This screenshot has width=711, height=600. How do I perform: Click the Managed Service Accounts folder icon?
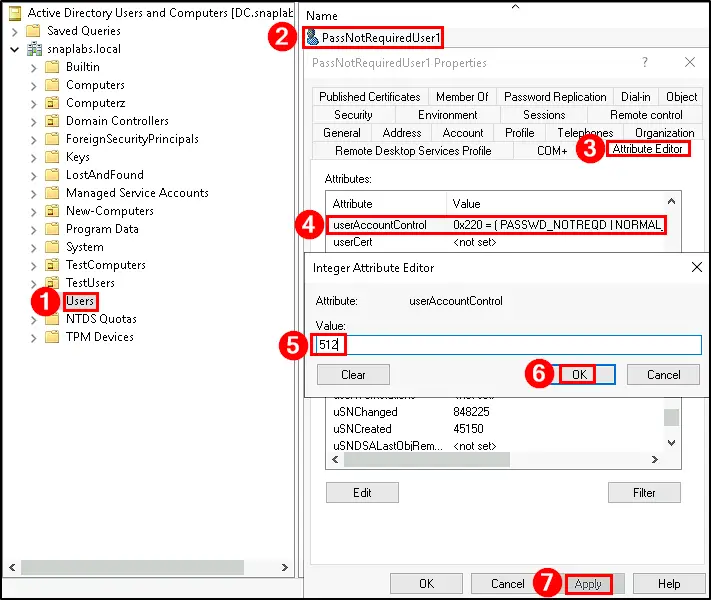[x=52, y=193]
